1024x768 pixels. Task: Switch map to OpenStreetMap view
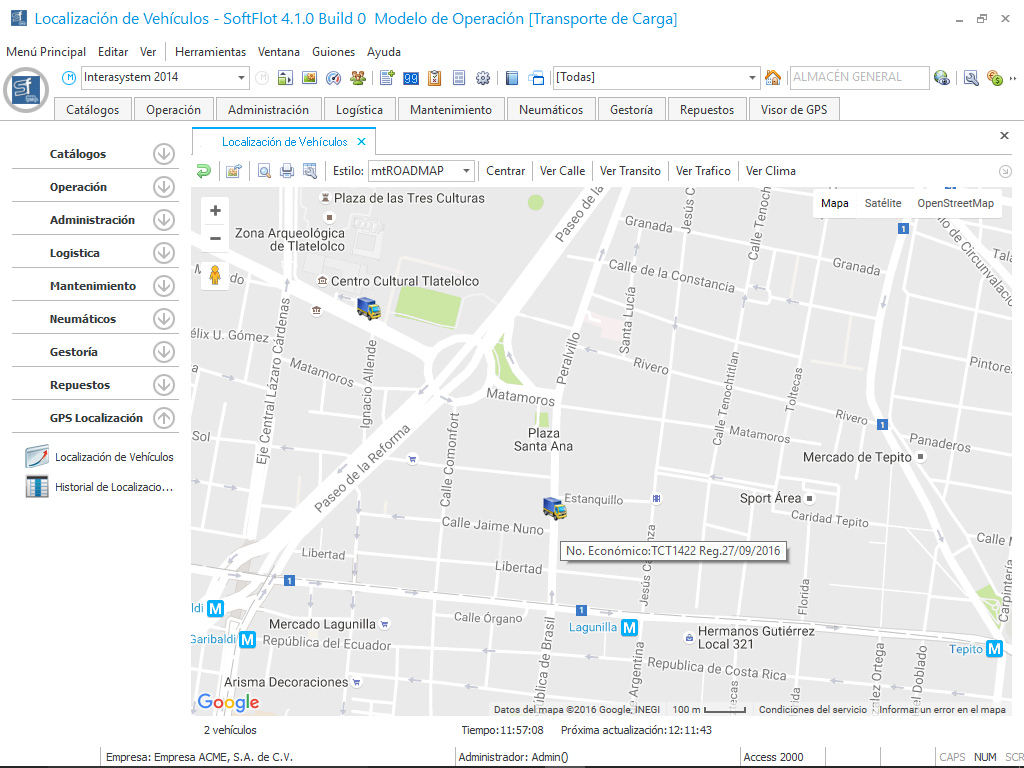[955, 203]
